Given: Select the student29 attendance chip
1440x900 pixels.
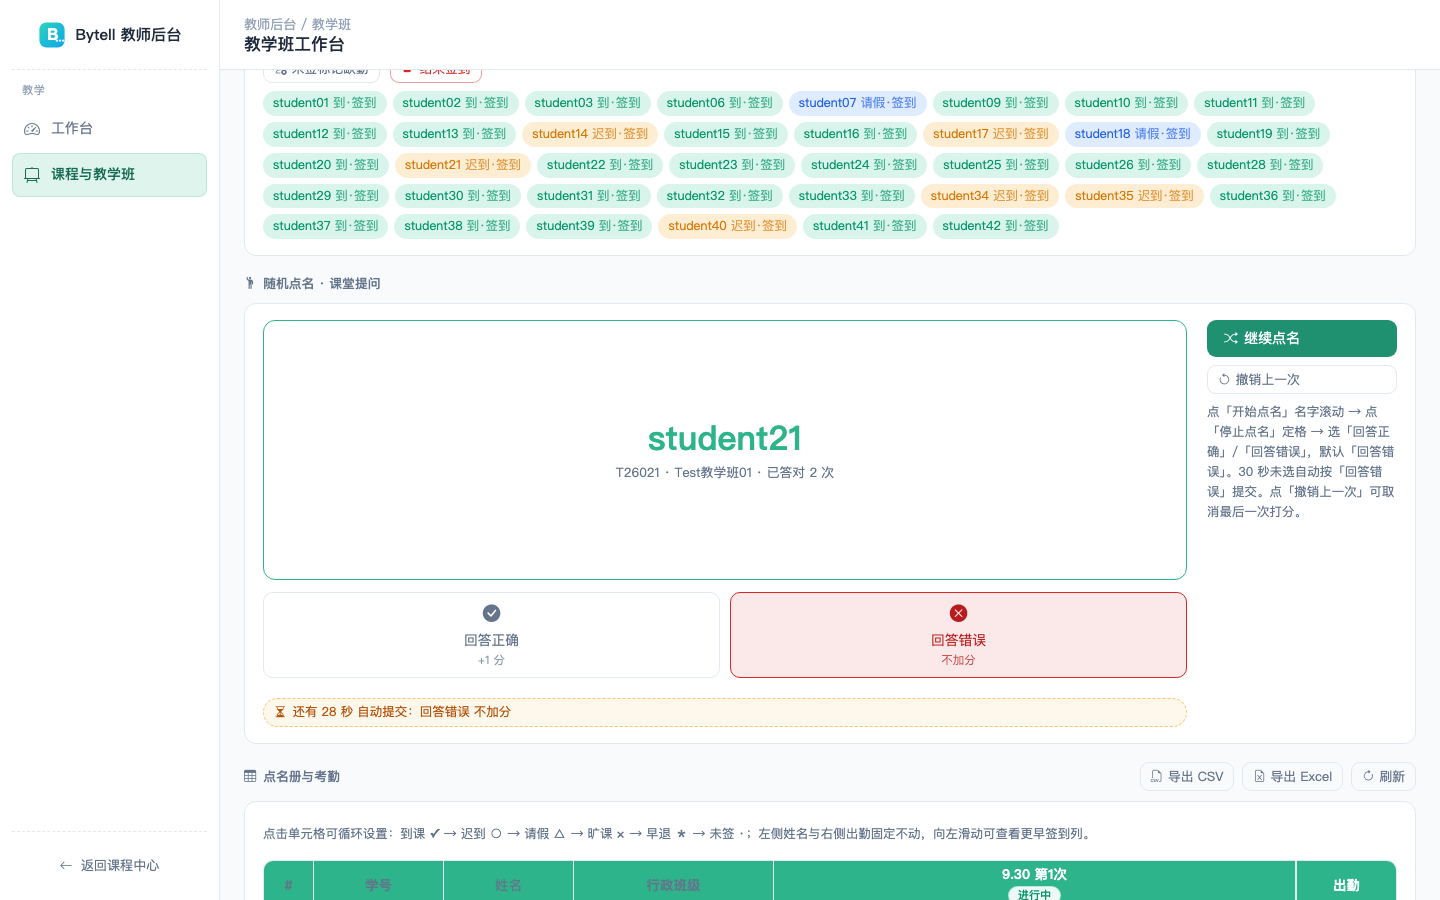Looking at the screenshot, I should point(326,196).
